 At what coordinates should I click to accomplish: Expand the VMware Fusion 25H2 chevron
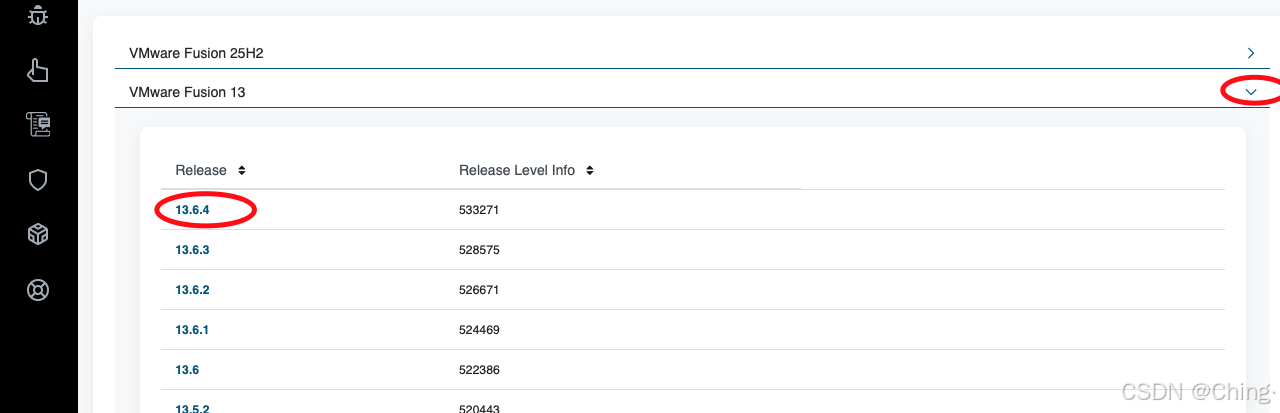point(1250,52)
